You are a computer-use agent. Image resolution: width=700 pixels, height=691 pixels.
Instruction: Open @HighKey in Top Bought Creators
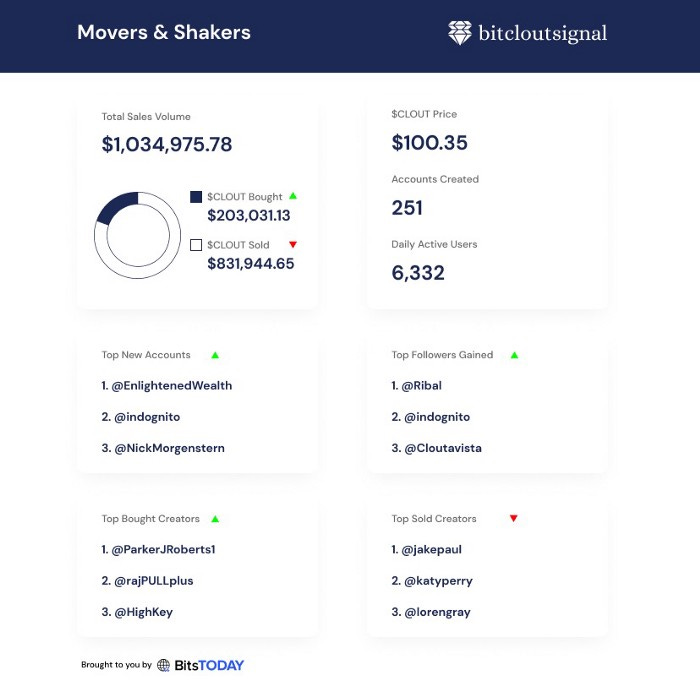(137, 612)
